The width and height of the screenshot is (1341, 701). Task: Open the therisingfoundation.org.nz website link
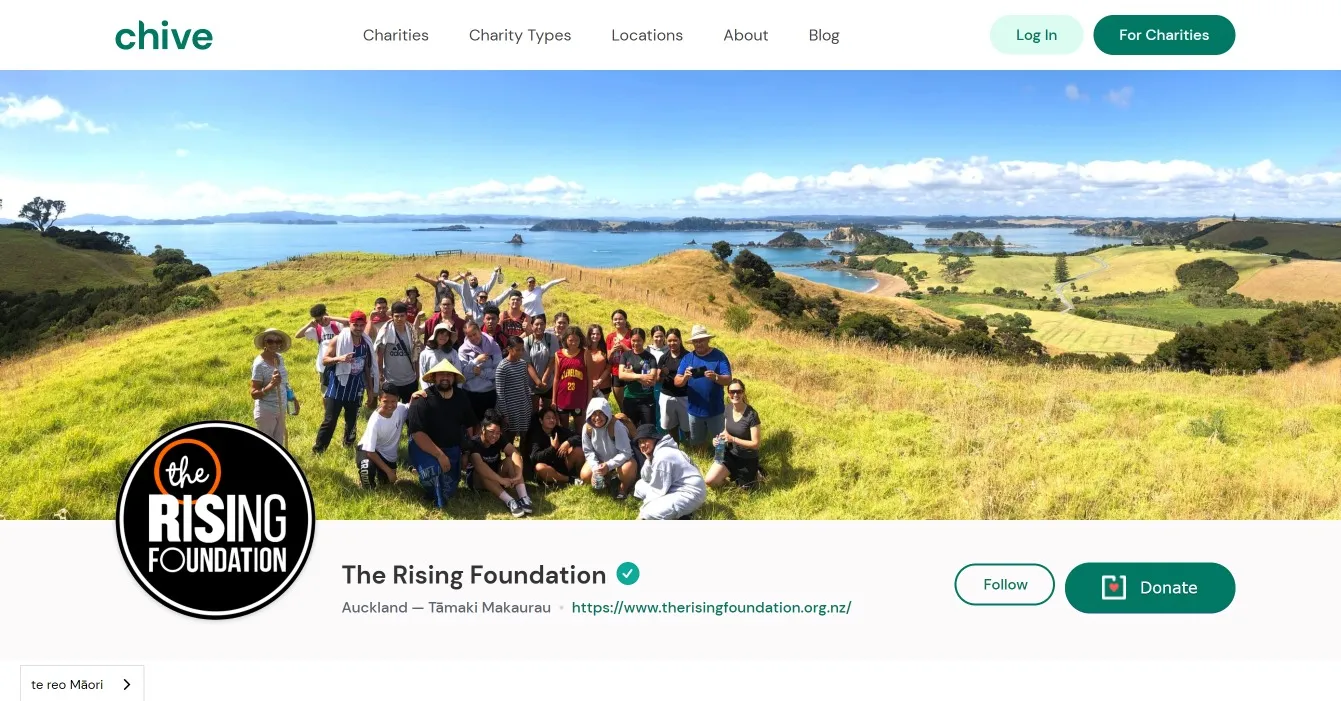pos(711,607)
